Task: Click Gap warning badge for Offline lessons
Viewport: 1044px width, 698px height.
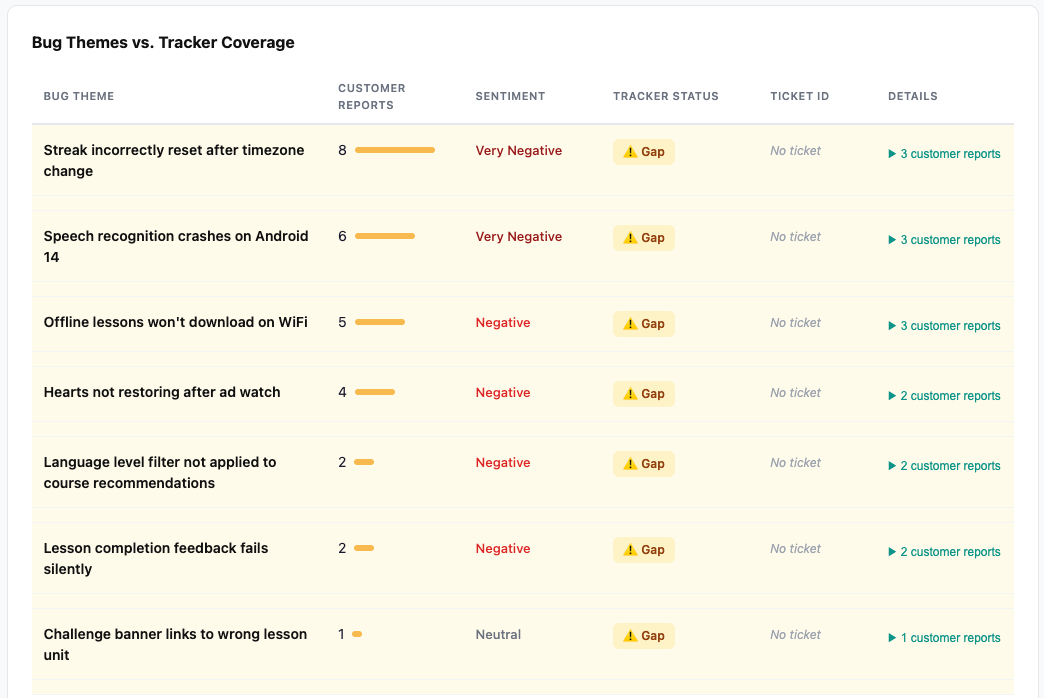Action: click(644, 324)
